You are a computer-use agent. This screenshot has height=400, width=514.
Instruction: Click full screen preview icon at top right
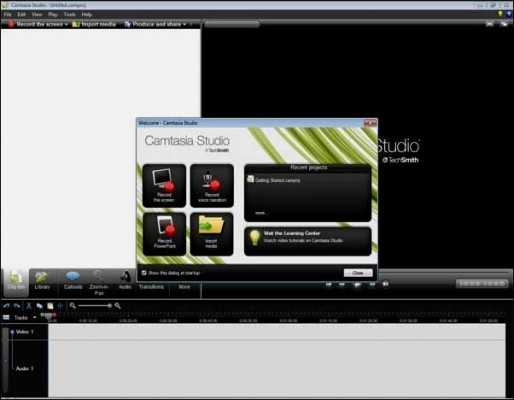504,24
